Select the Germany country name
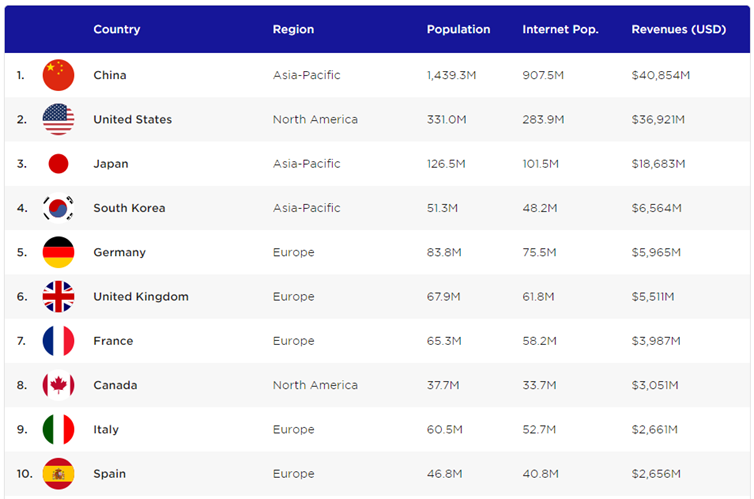The image size is (754, 499). point(119,252)
